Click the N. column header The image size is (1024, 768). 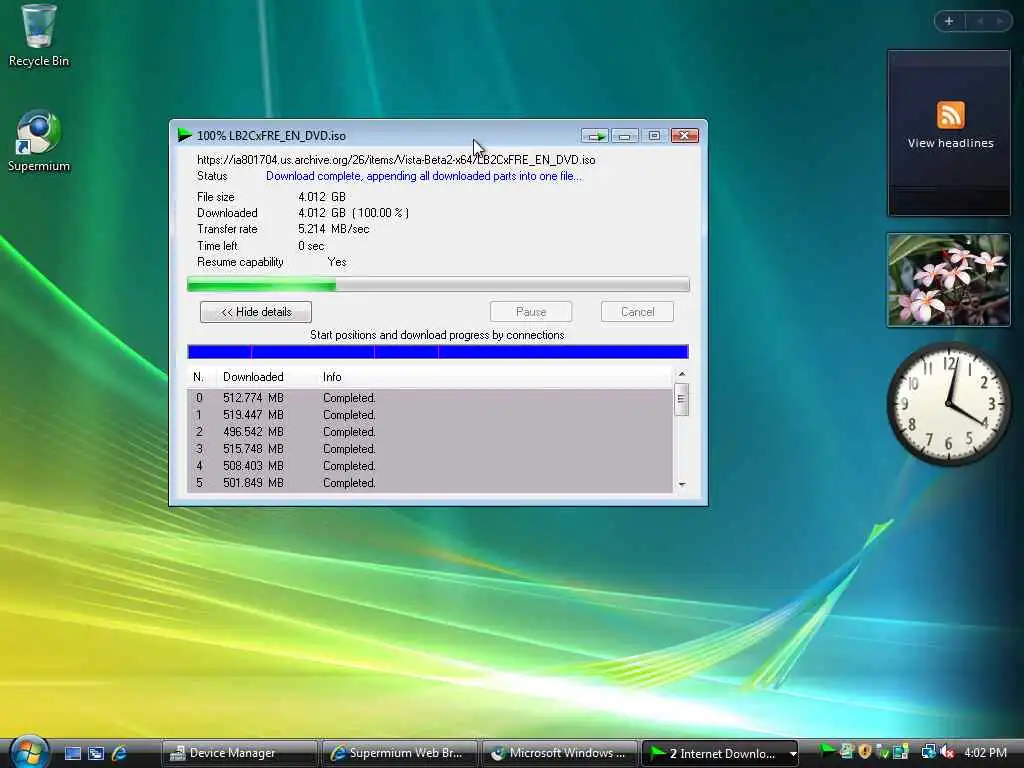[x=199, y=377]
